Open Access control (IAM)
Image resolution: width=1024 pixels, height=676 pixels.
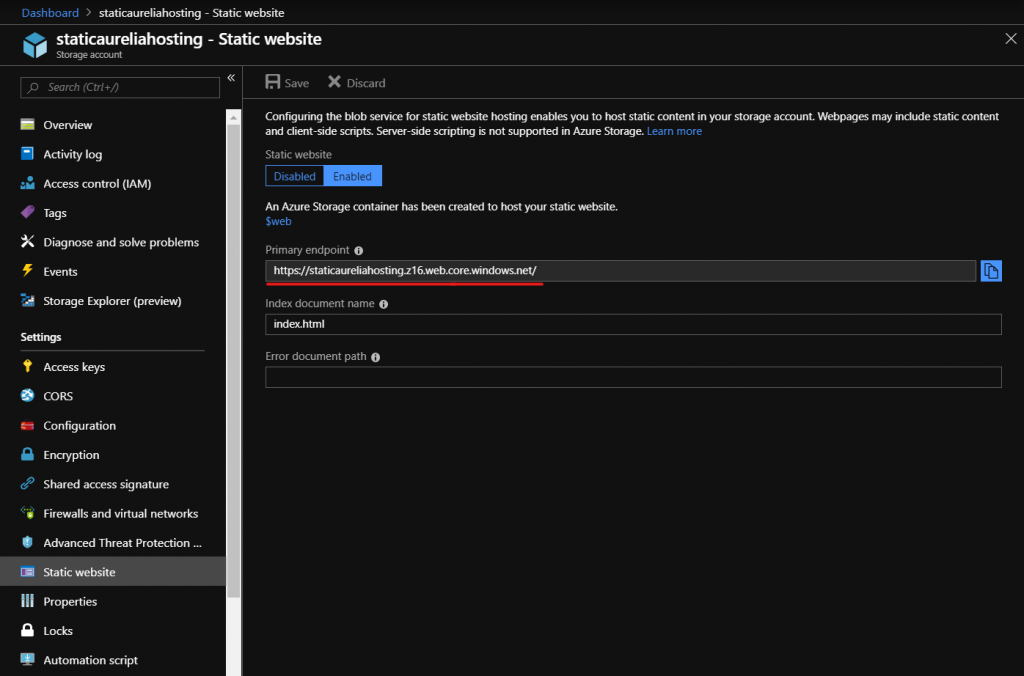97,184
